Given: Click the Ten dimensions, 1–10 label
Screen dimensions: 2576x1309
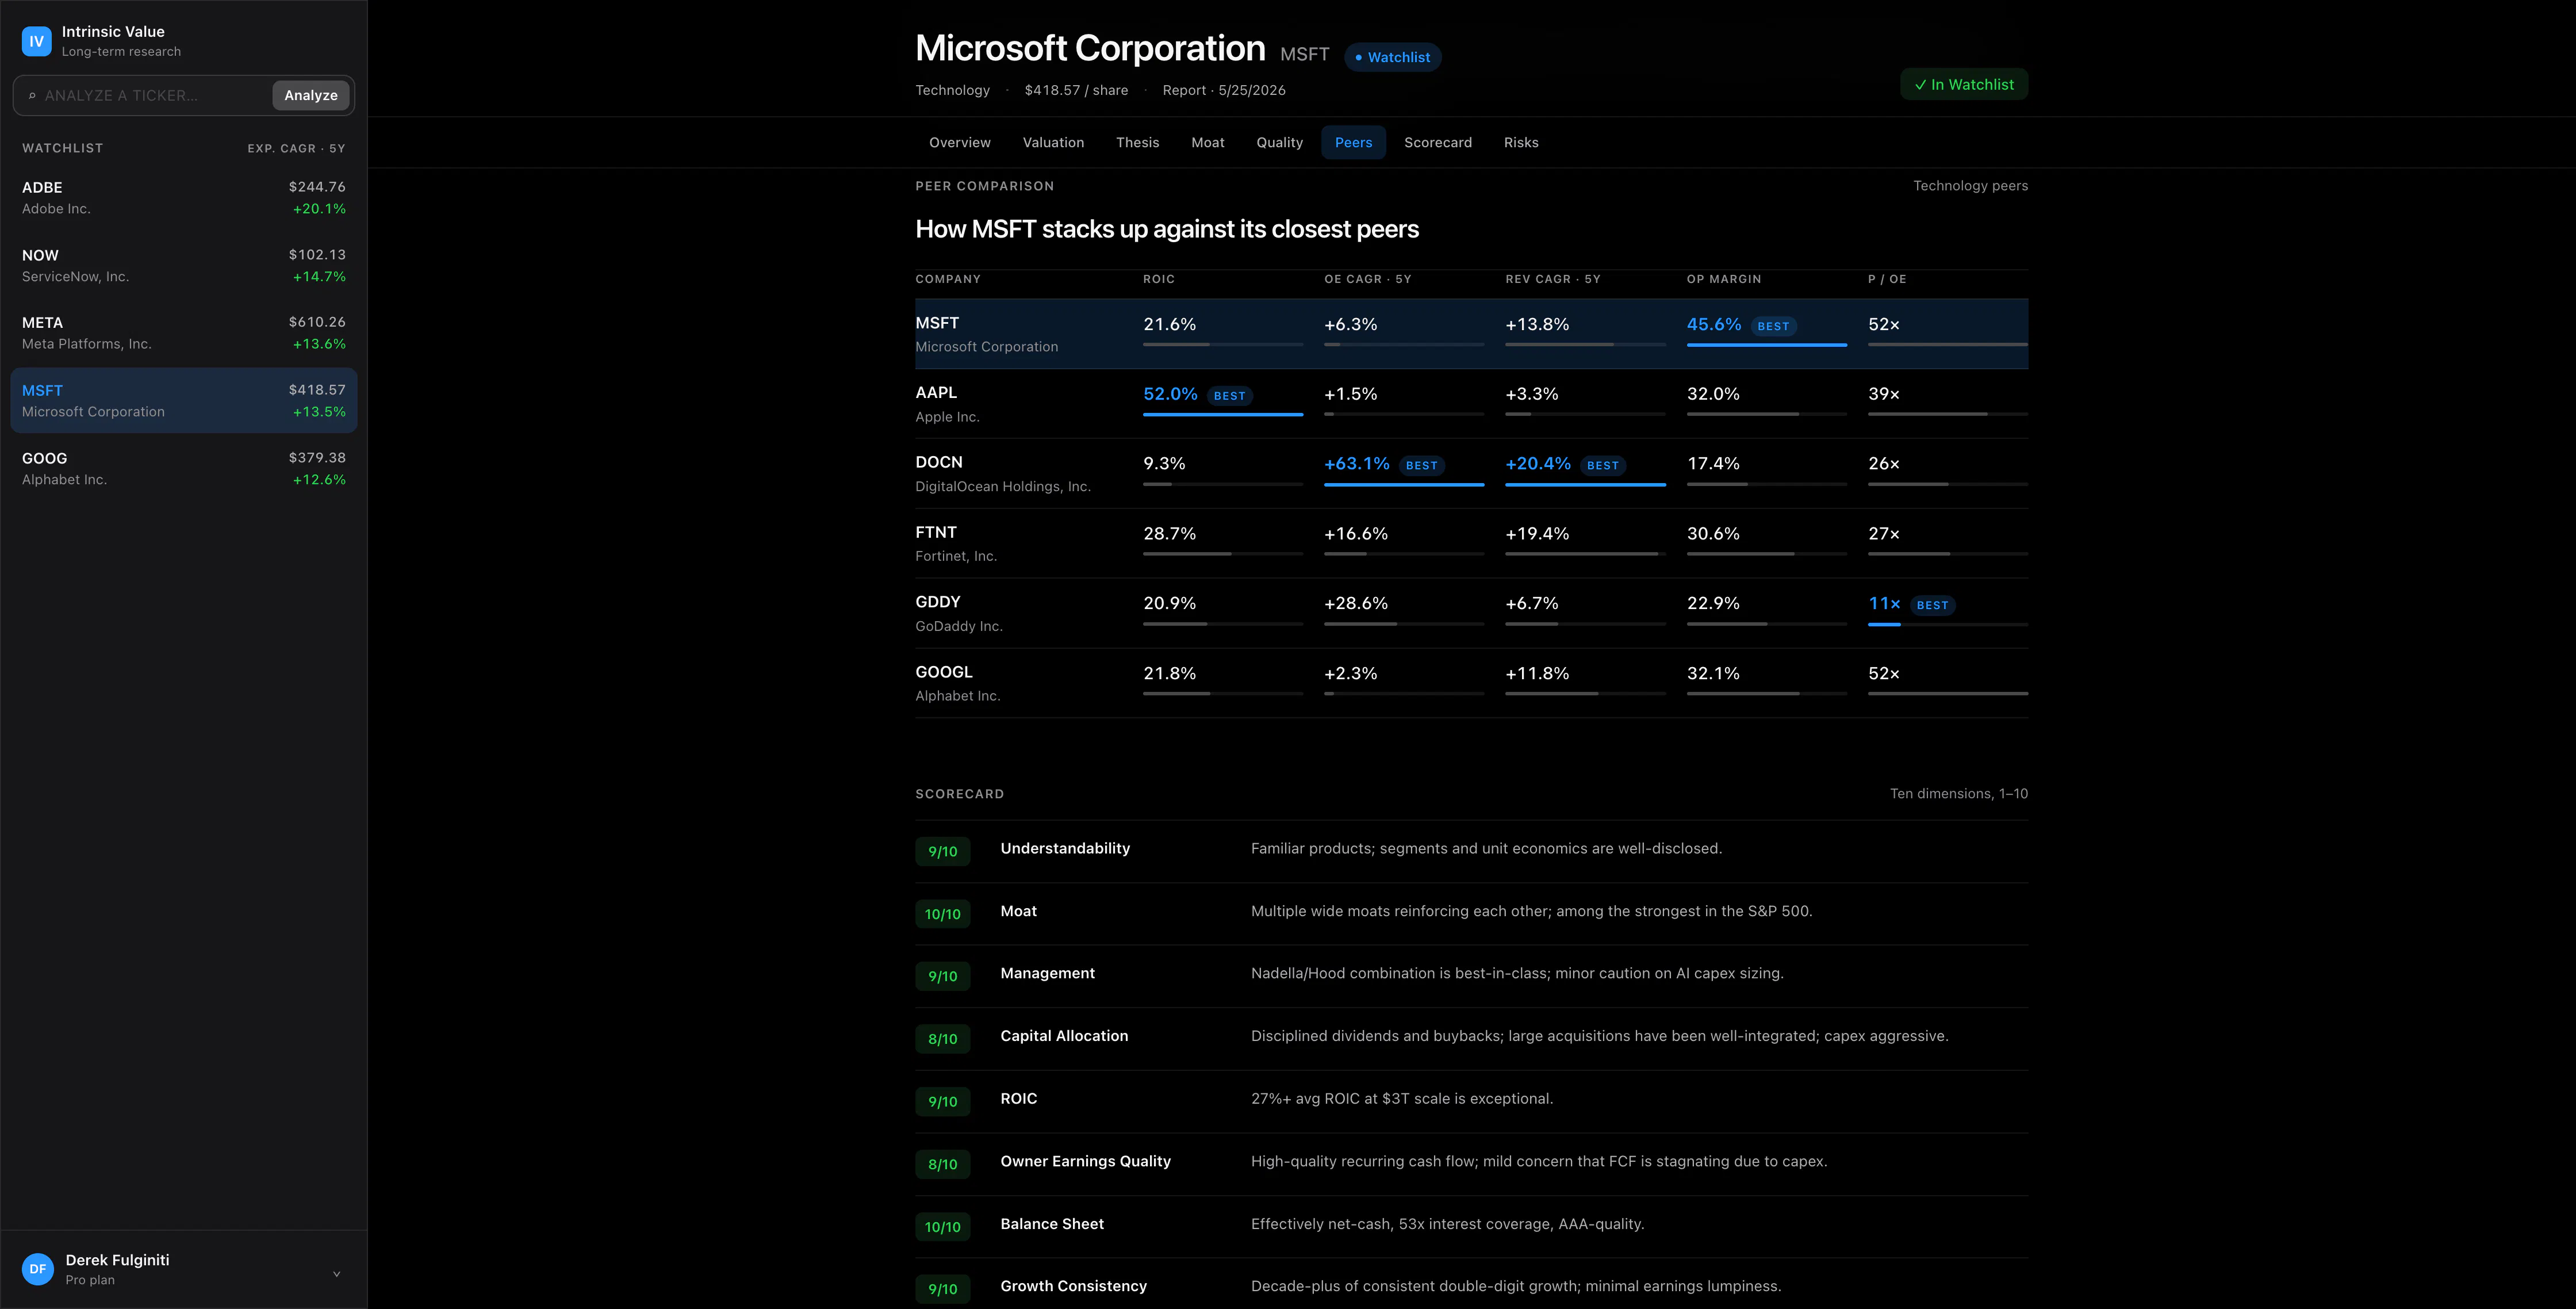Looking at the screenshot, I should (1959, 794).
